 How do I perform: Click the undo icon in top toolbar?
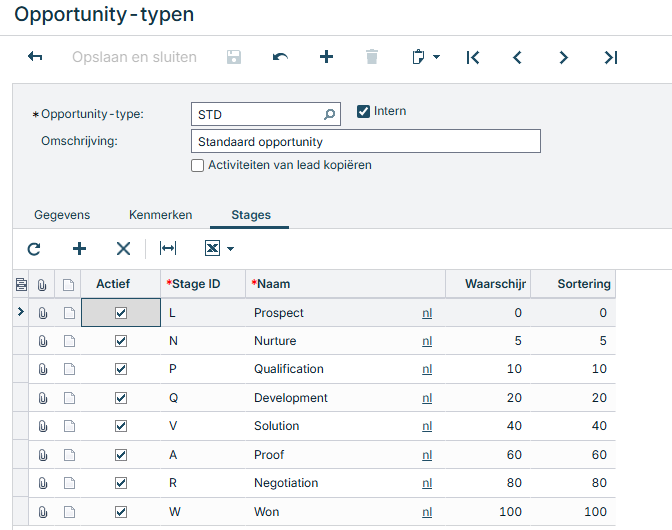click(280, 58)
